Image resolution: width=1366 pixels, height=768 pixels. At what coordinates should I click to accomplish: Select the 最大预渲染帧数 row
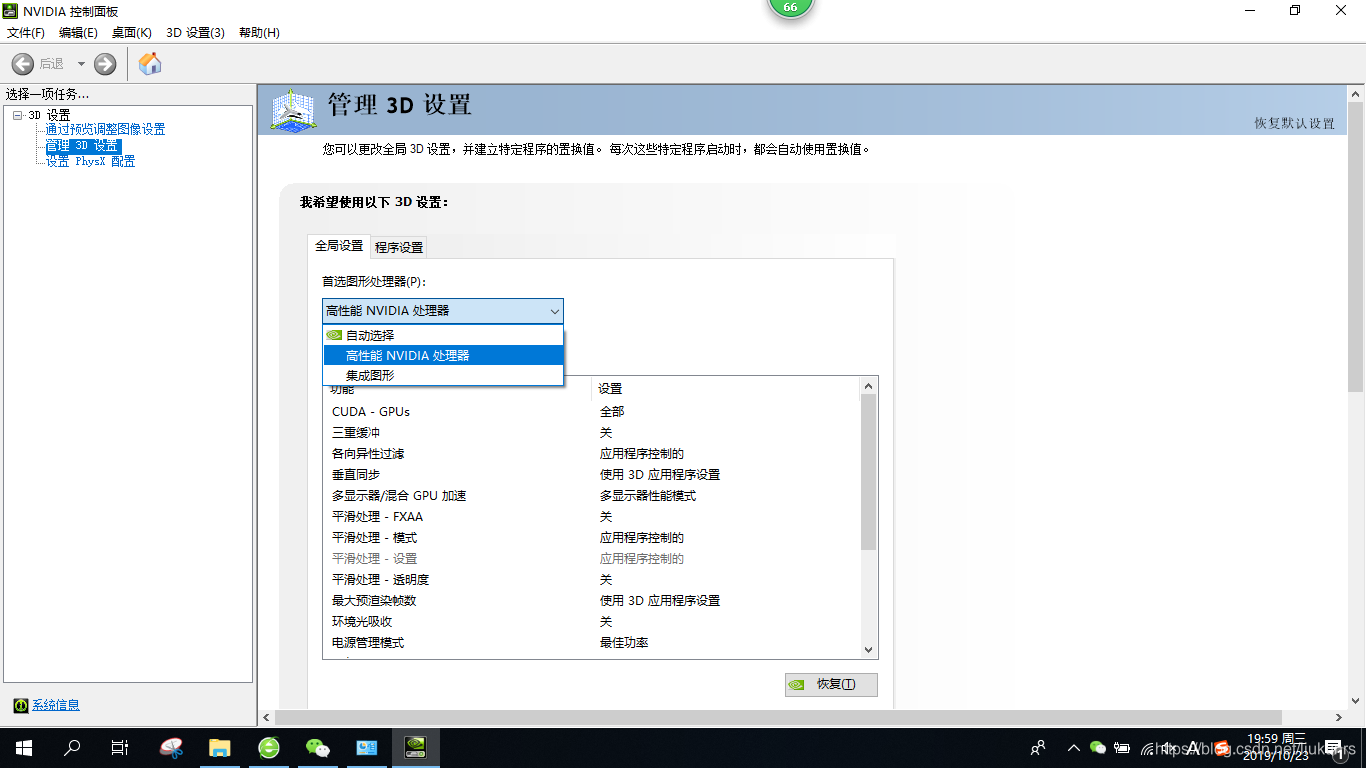[x=590, y=601]
